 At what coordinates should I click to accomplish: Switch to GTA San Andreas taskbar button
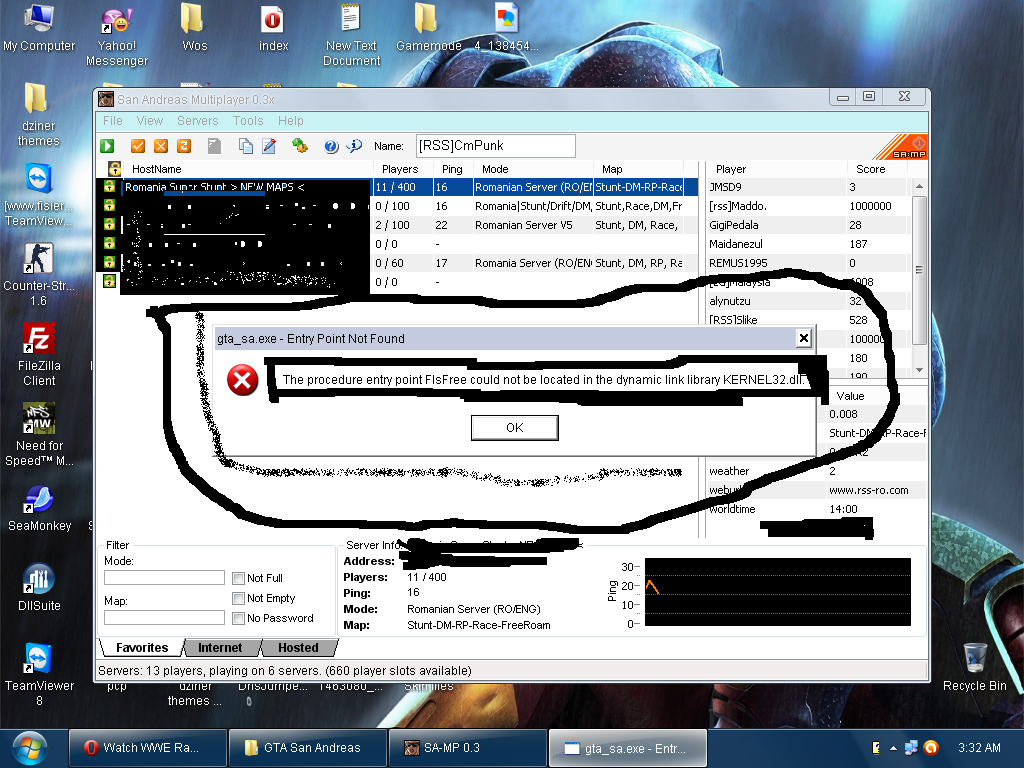tap(308, 748)
